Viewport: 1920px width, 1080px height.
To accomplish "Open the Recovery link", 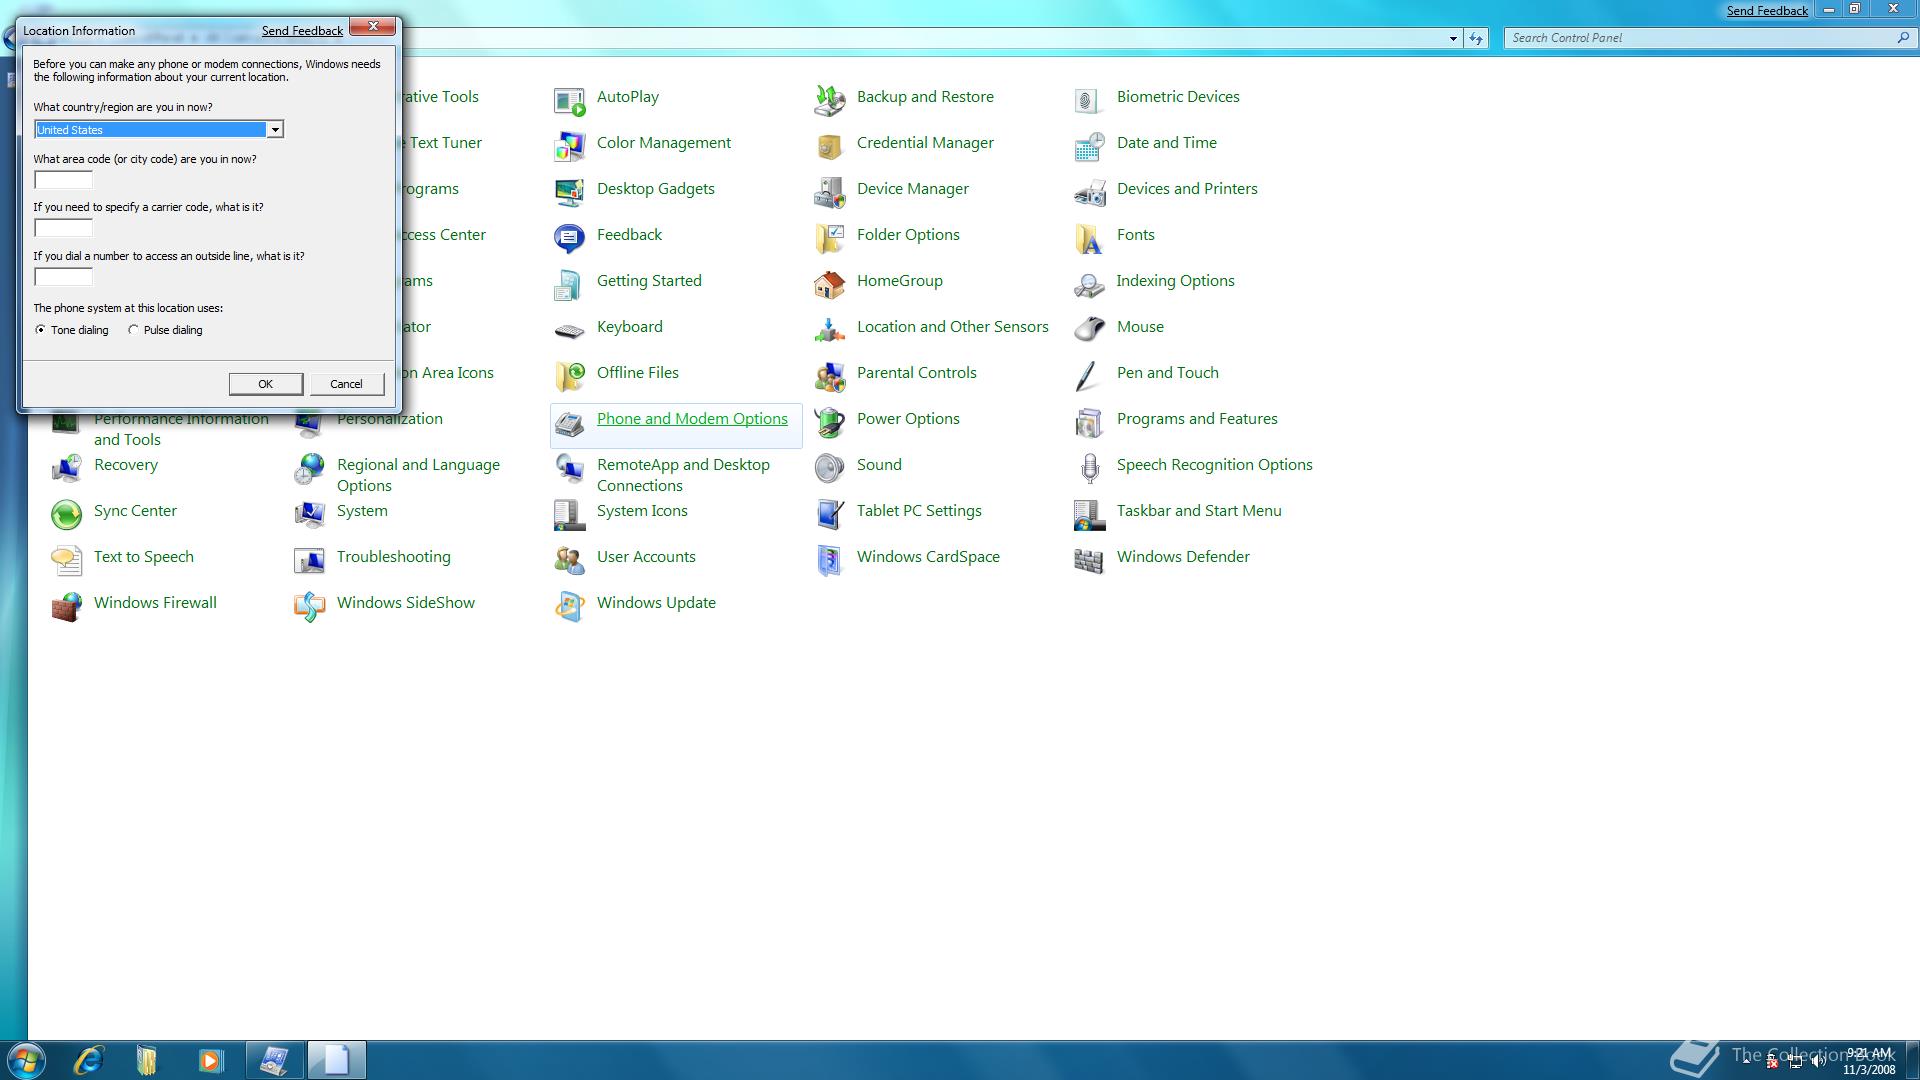I will pos(125,465).
